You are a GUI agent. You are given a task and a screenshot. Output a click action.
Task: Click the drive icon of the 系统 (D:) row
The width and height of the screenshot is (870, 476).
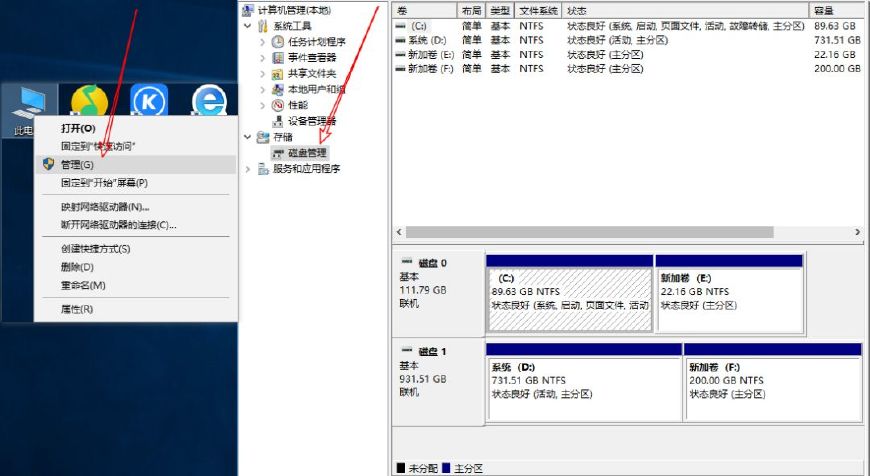pyautogui.click(x=400, y=40)
